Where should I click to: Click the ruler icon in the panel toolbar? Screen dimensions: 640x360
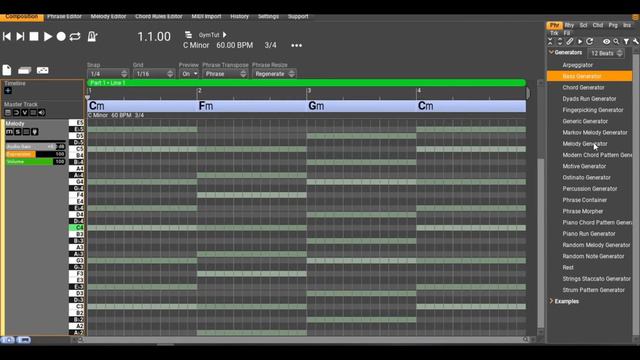point(570,41)
